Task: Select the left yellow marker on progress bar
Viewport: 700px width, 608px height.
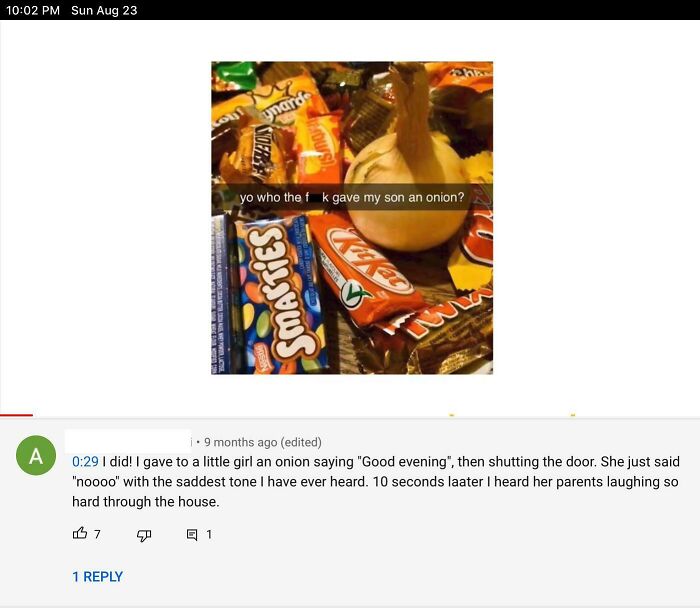Action: coord(451,415)
